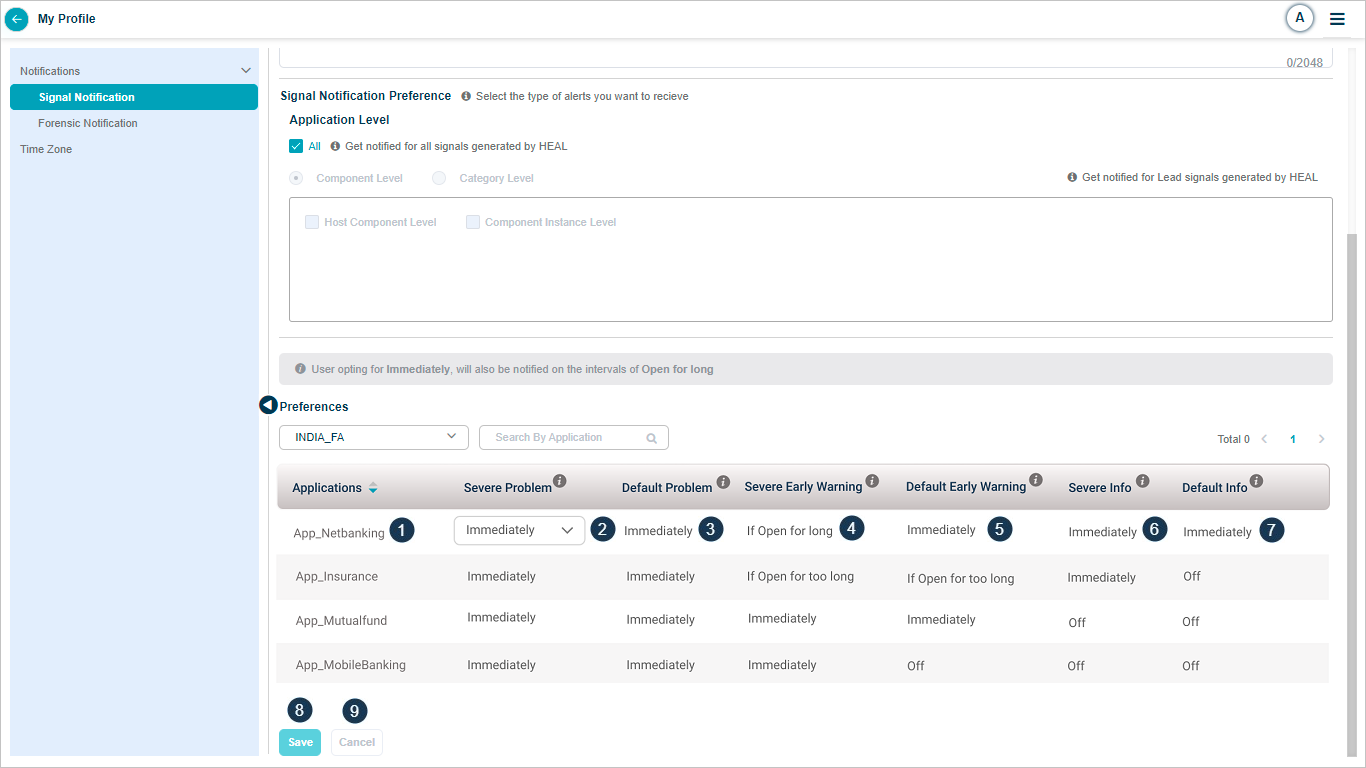Click the info icon beside Severe Problem
Image resolution: width=1366 pixels, height=768 pixels.
(x=560, y=481)
